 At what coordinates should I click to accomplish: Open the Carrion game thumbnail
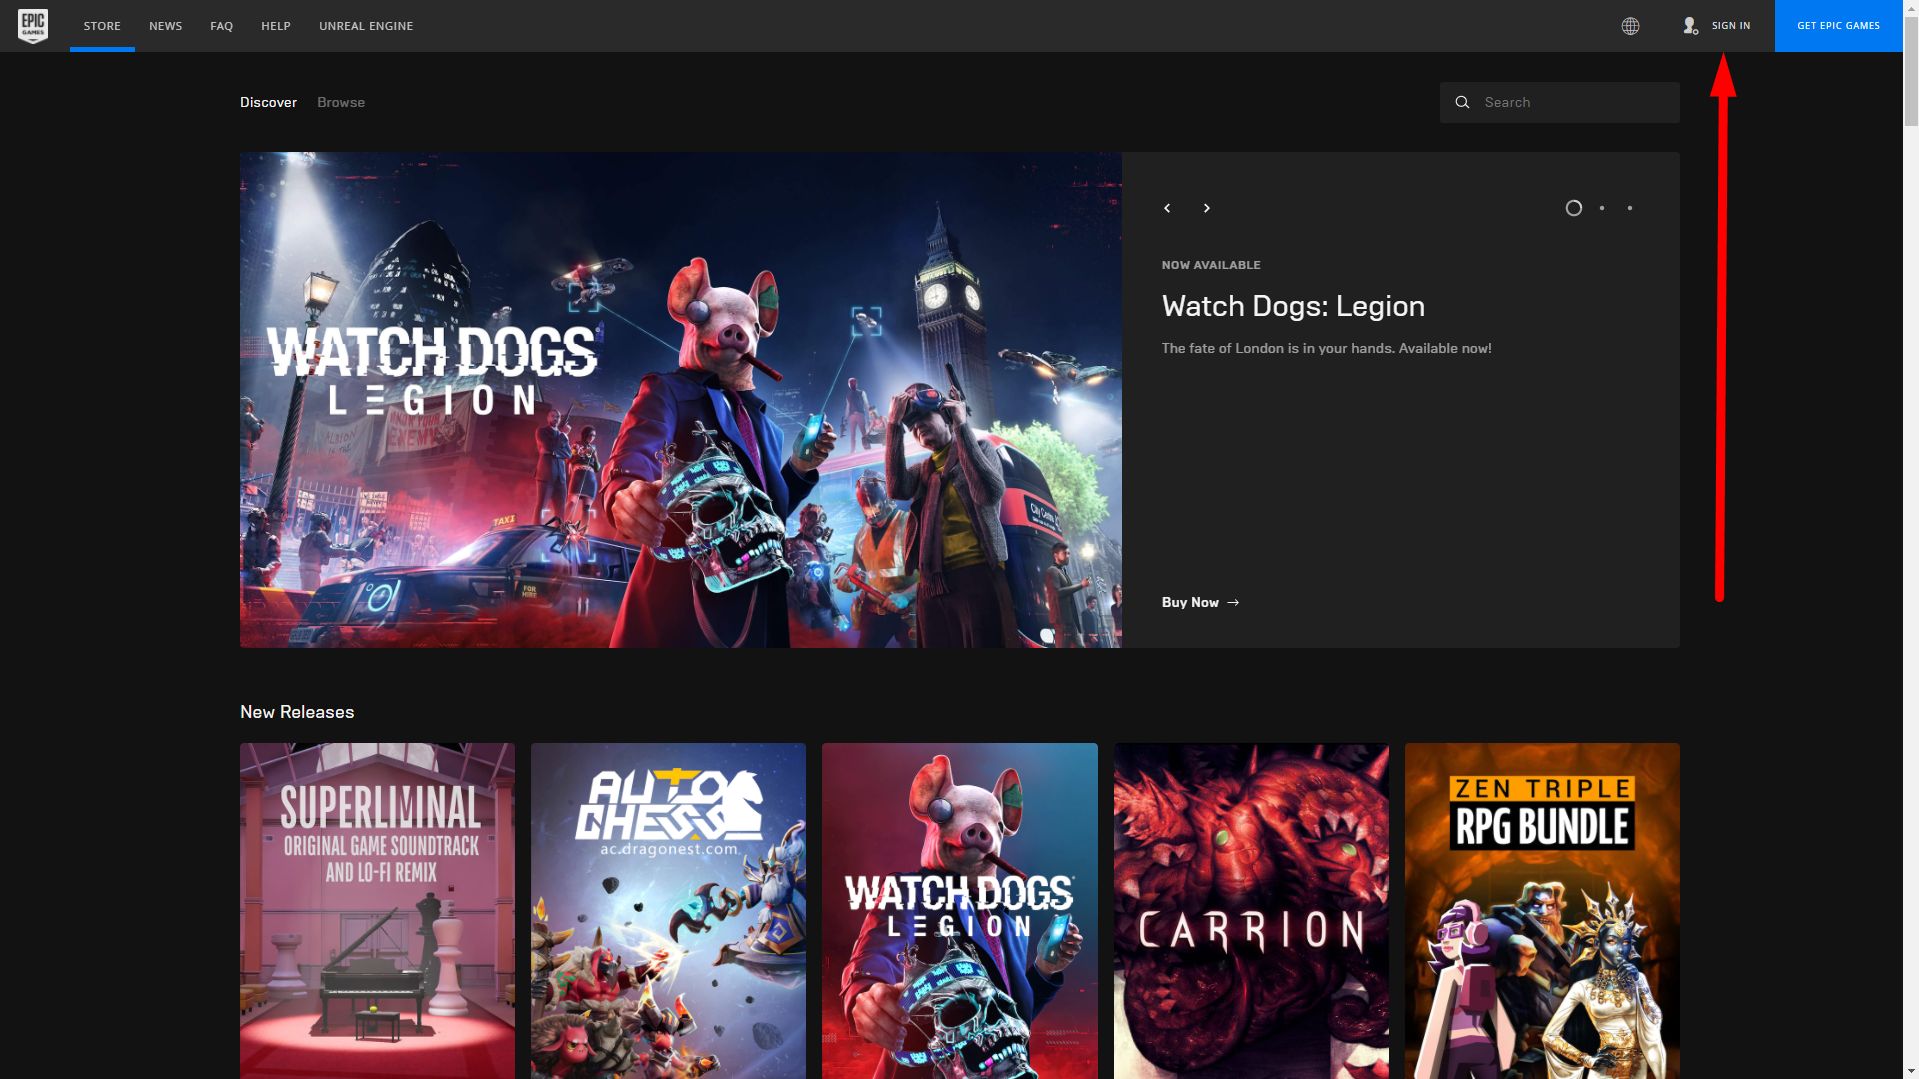[1251, 910]
